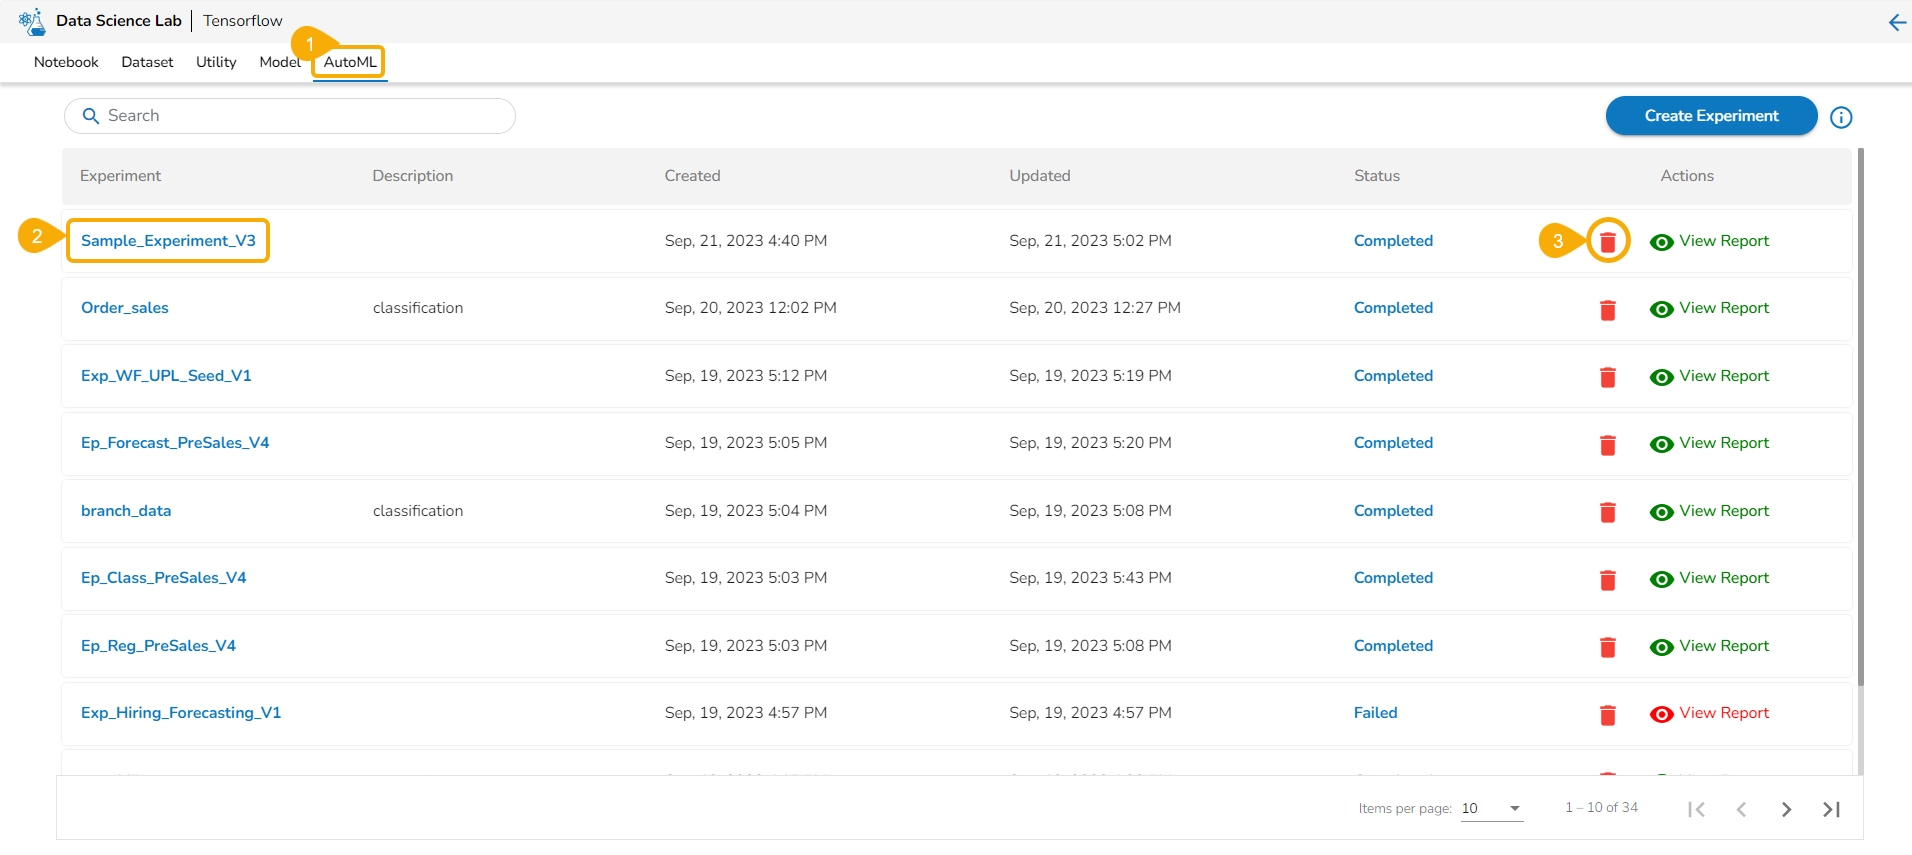Open the Ep_Forecast_PreSales_V4 experiment

point(175,443)
